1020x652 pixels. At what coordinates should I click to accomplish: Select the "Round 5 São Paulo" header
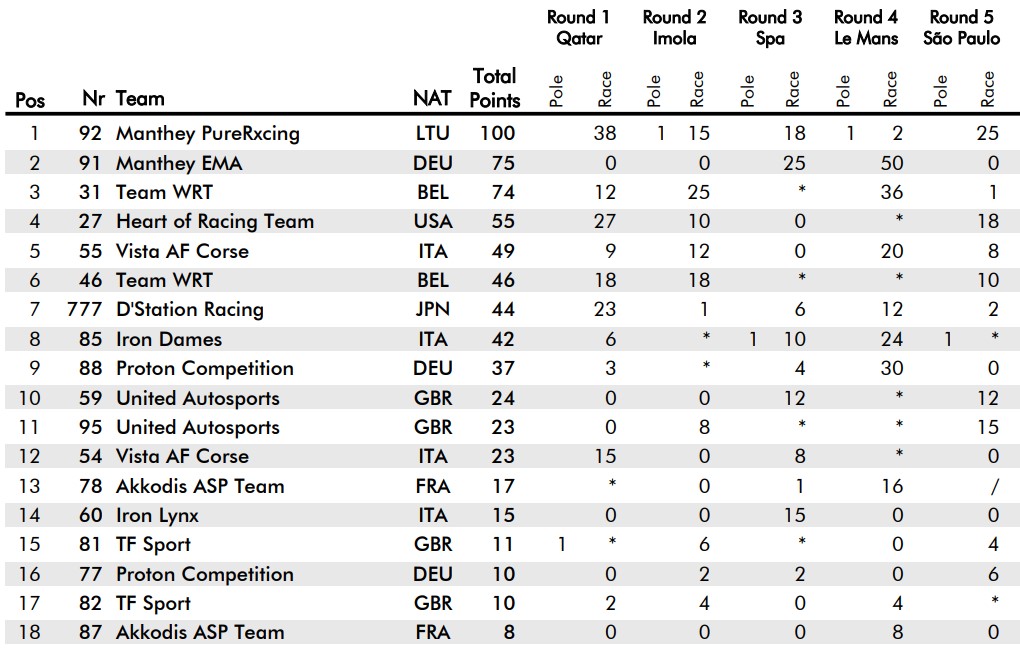(x=962, y=28)
